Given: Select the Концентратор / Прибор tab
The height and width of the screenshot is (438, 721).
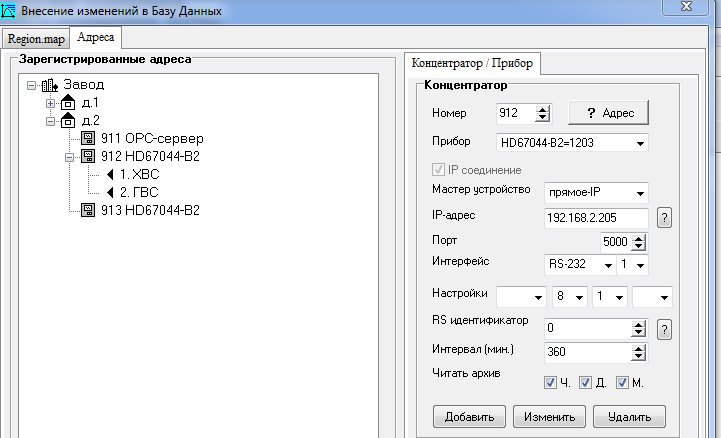Looking at the screenshot, I should [x=470, y=63].
